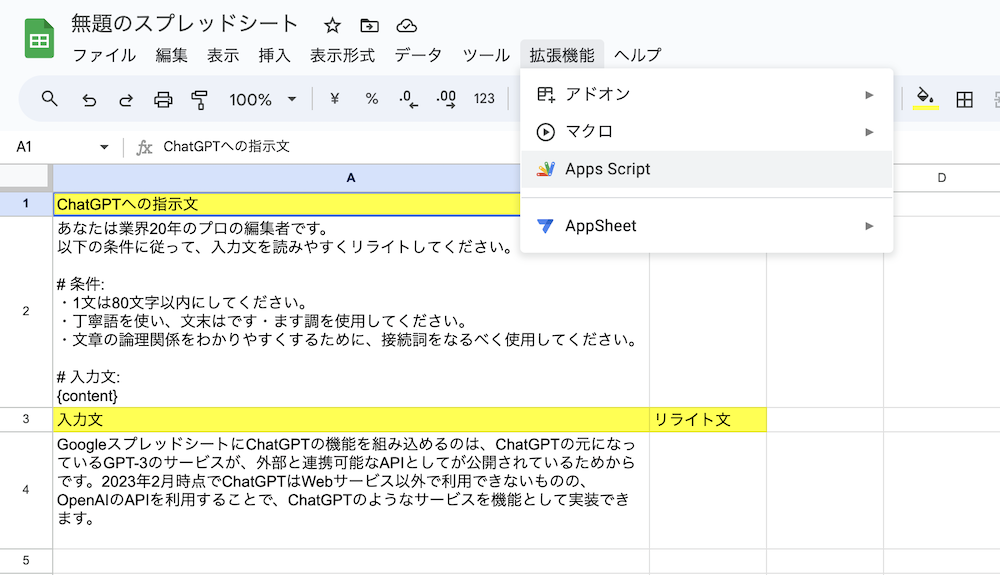Select column A header
The image size is (1000, 575).
coord(351,178)
